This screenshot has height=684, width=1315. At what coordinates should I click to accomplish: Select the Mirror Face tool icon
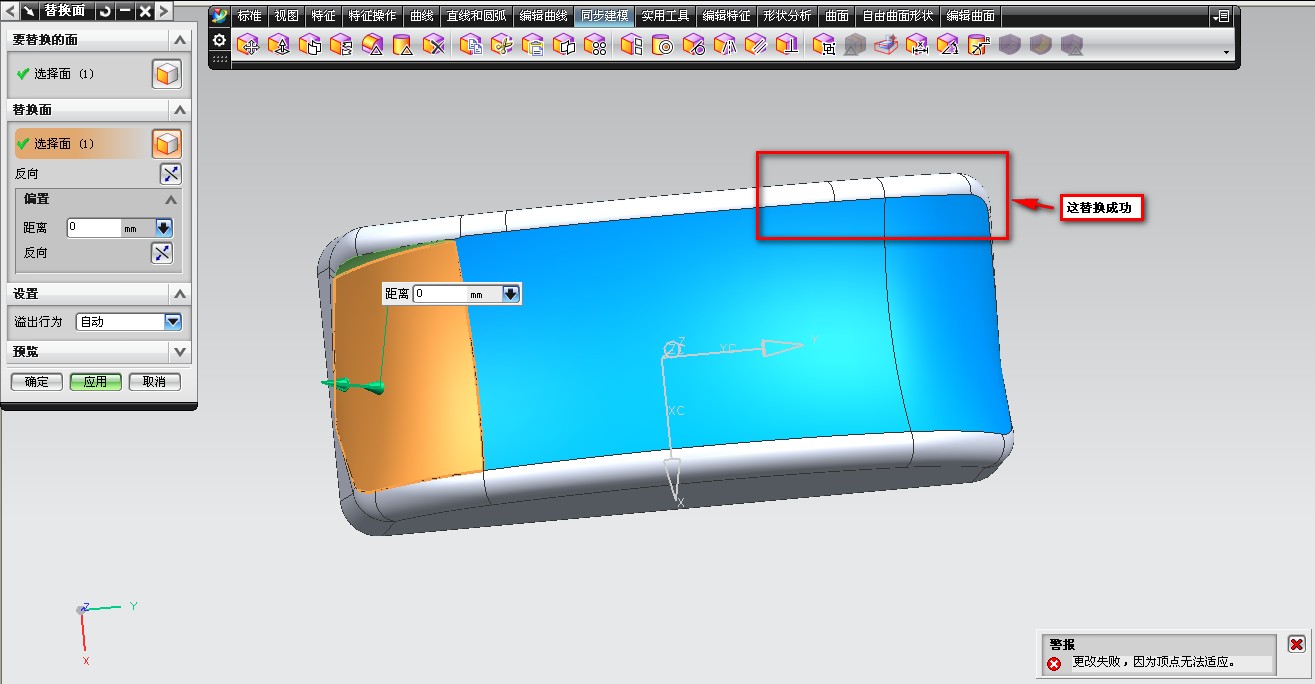564,44
